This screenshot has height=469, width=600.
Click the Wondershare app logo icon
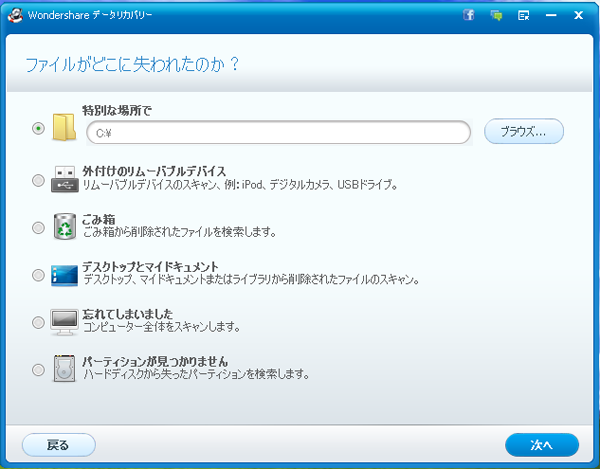coord(15,15)
